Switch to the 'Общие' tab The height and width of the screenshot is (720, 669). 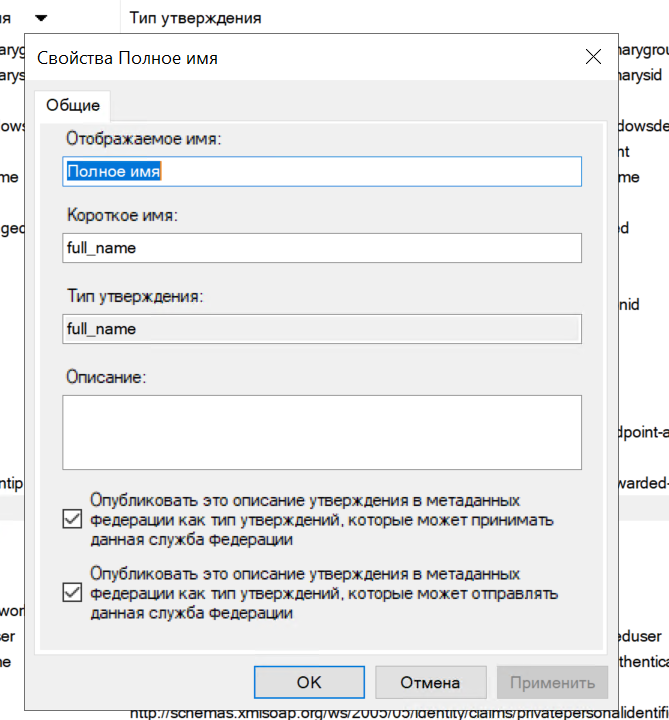[x=73, y=105]
